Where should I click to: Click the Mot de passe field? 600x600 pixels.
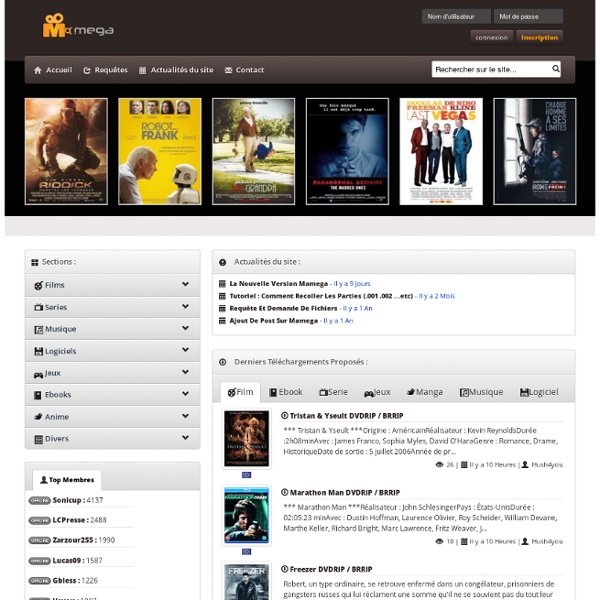(528, 16)
